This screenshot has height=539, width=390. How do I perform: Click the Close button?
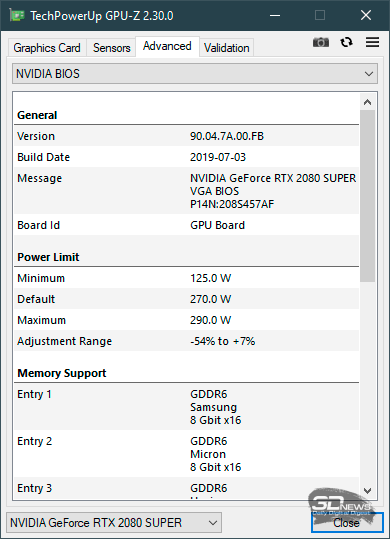coord(347,523)
